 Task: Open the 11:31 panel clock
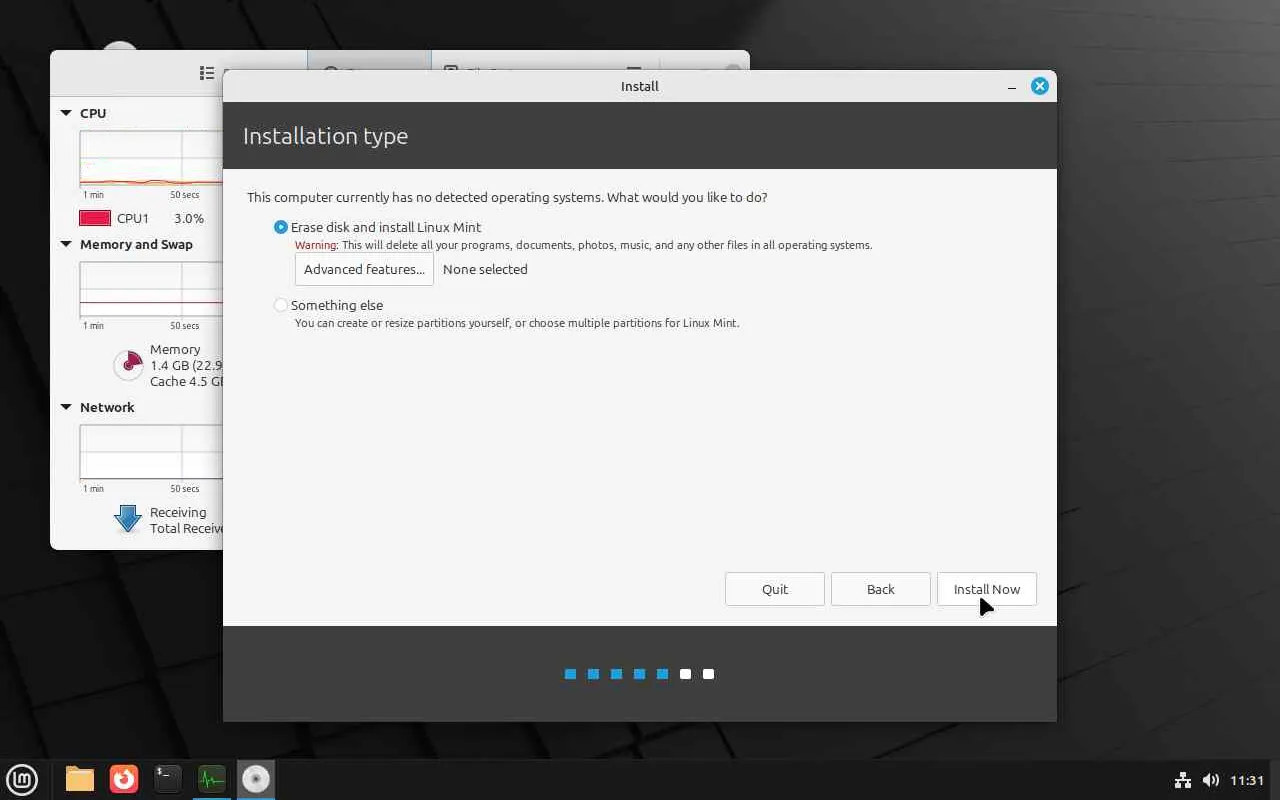click(x=1247, y=780)
